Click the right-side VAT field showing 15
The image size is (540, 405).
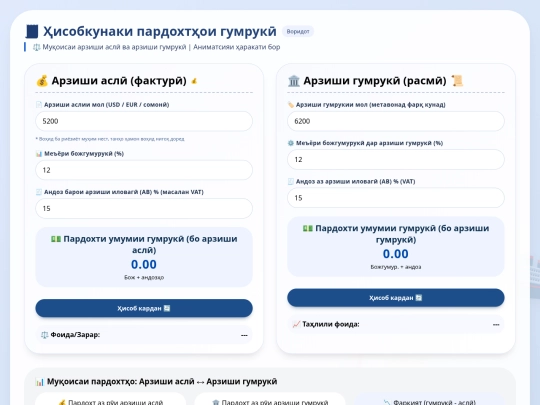[396, 198]
